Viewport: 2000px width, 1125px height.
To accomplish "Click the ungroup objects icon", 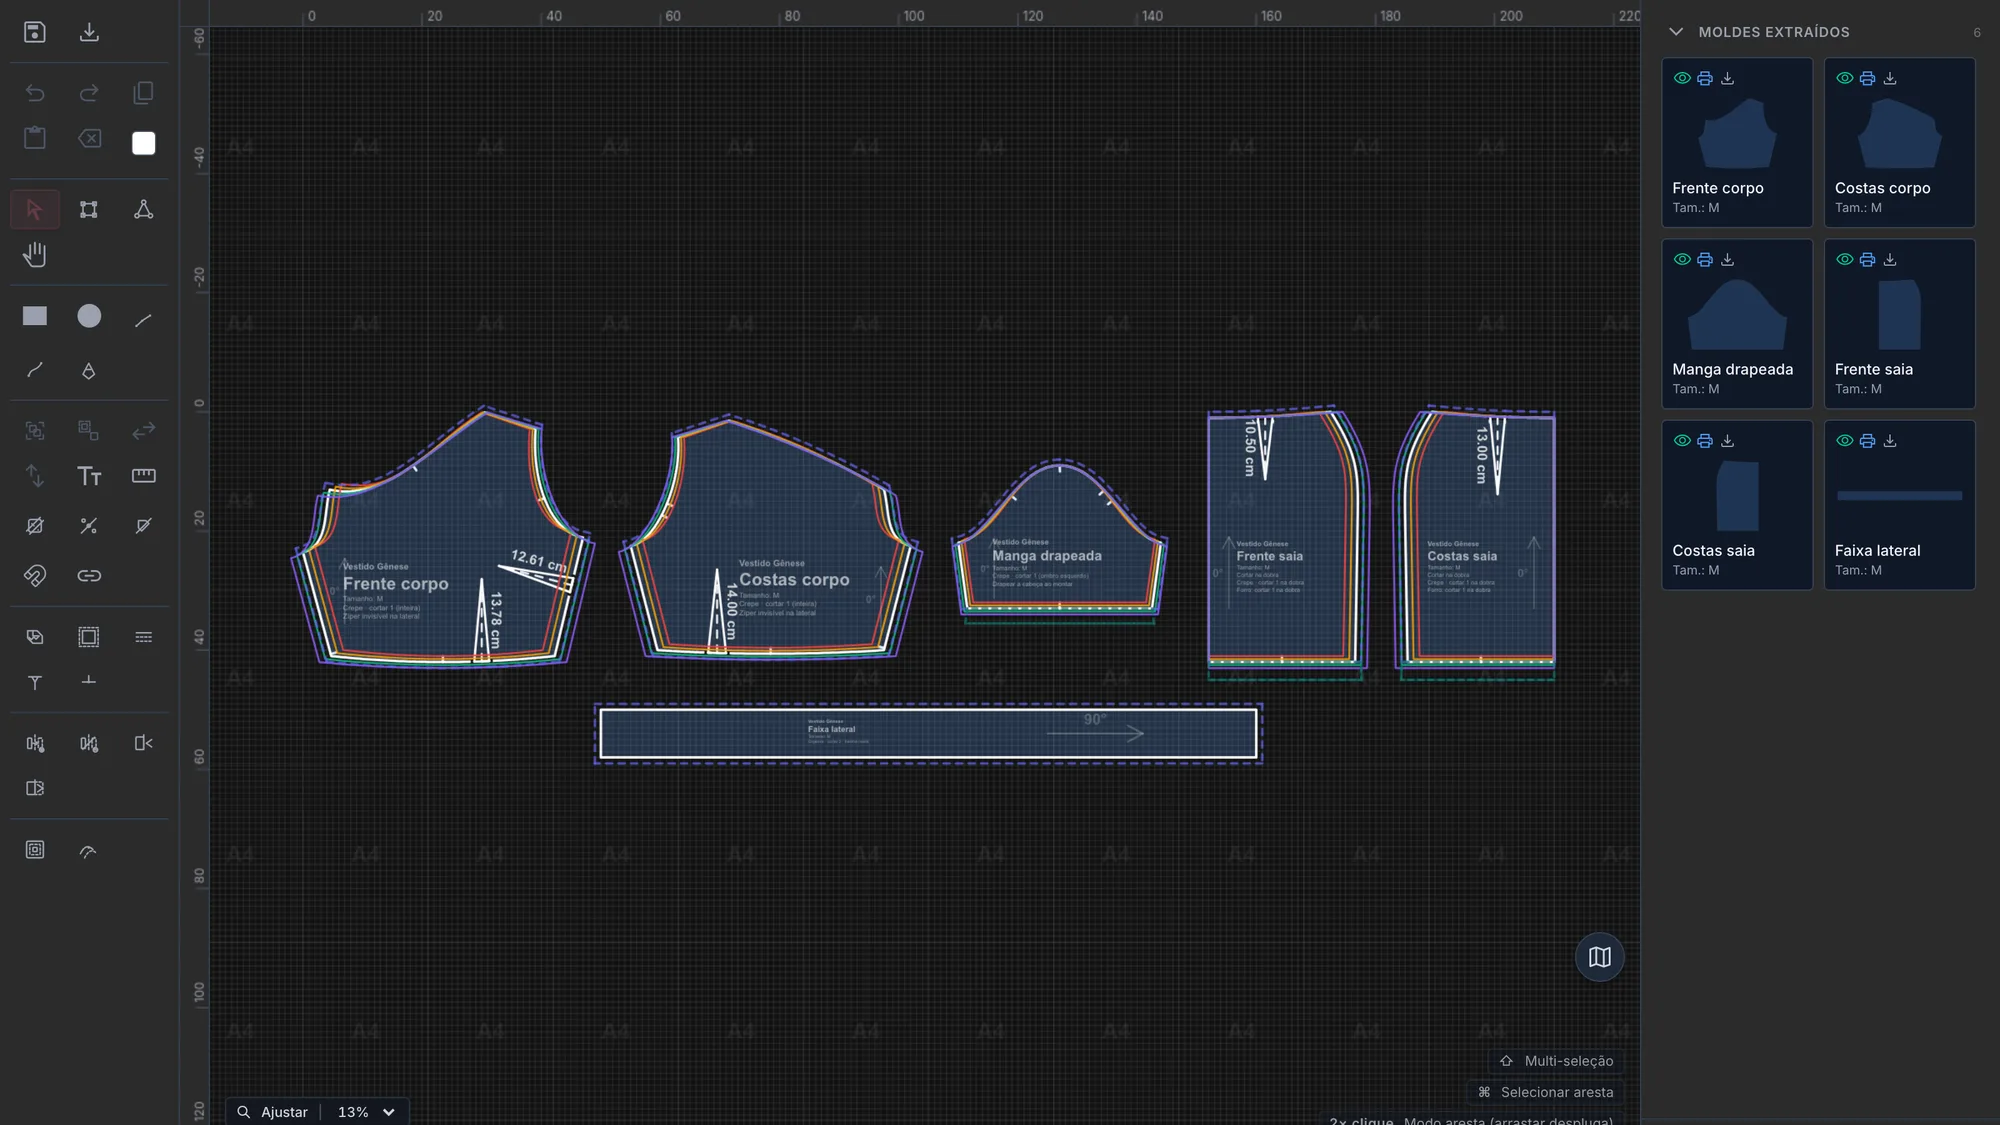I will coord(89,430).
